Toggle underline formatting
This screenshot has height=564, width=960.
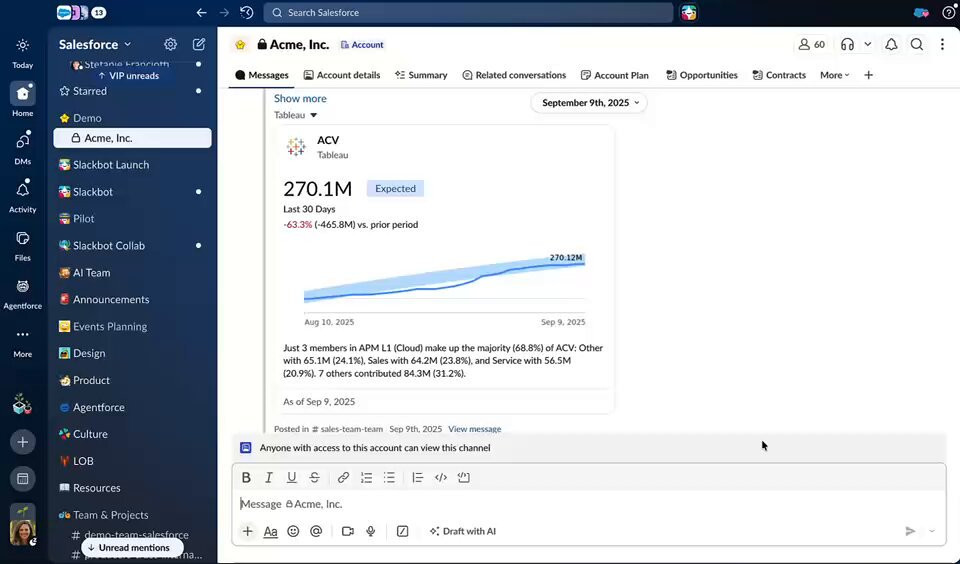[291, 477]
